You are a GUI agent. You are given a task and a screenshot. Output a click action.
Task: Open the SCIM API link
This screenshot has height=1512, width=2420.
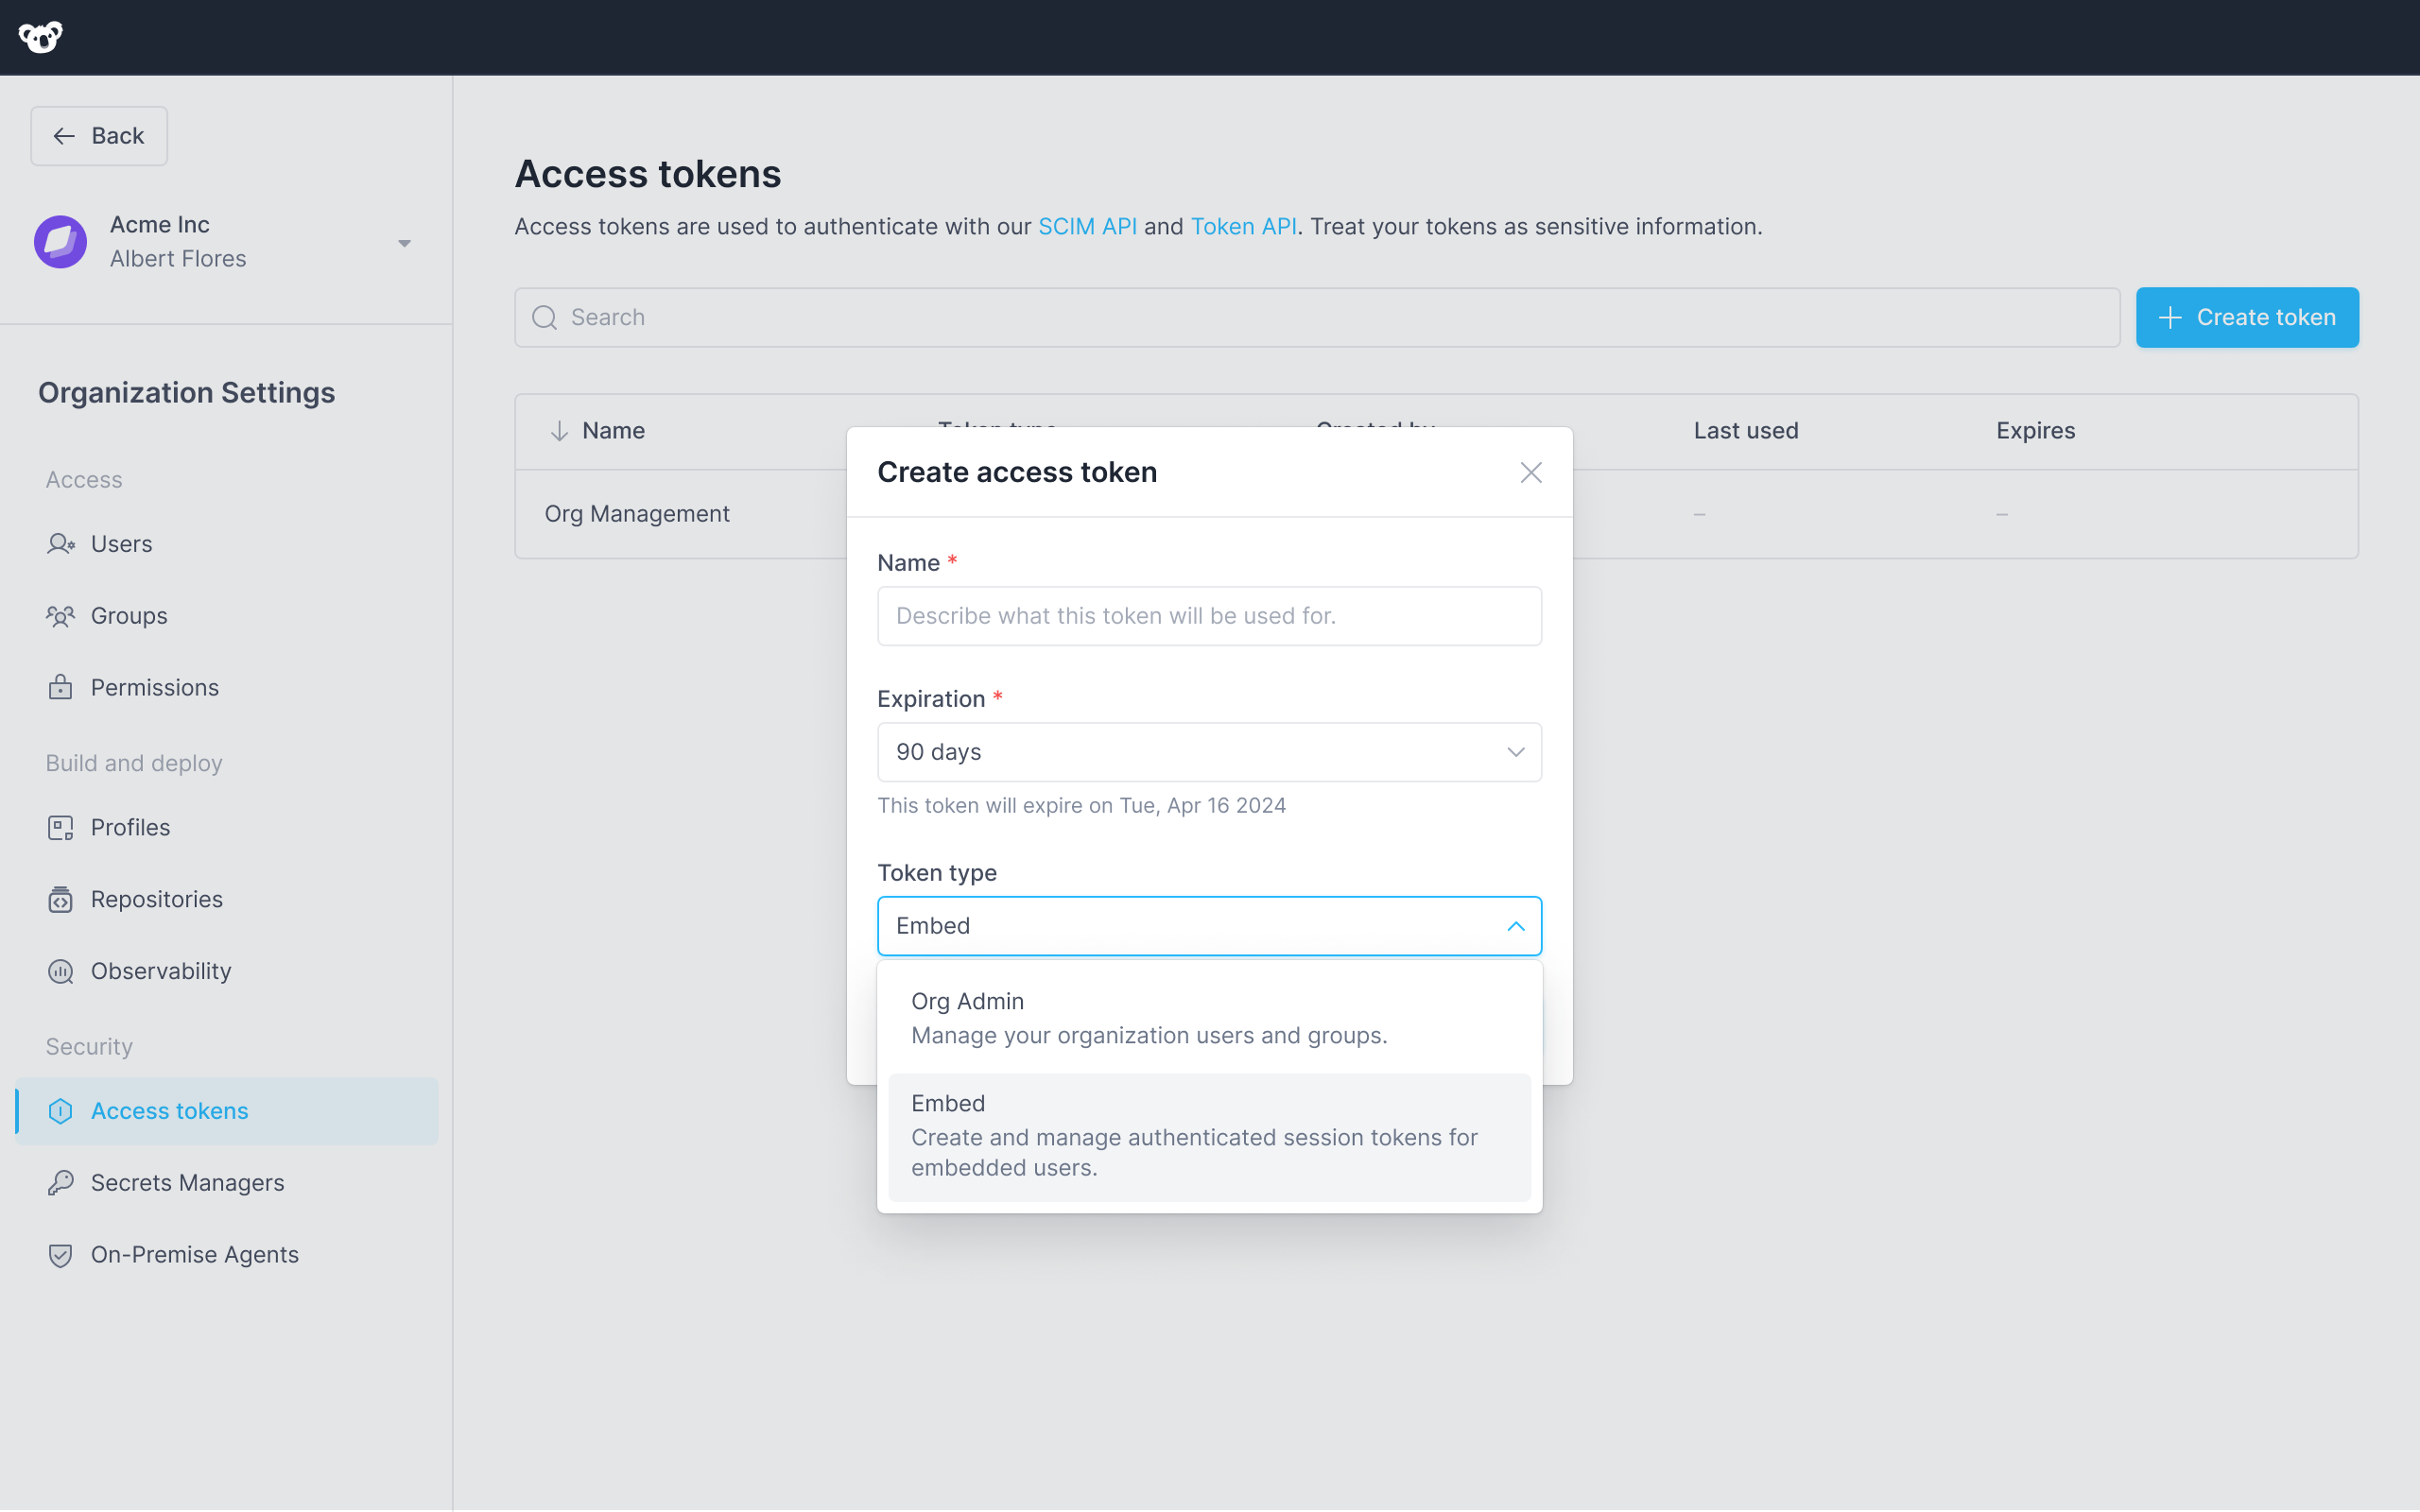pos(1087,227)
